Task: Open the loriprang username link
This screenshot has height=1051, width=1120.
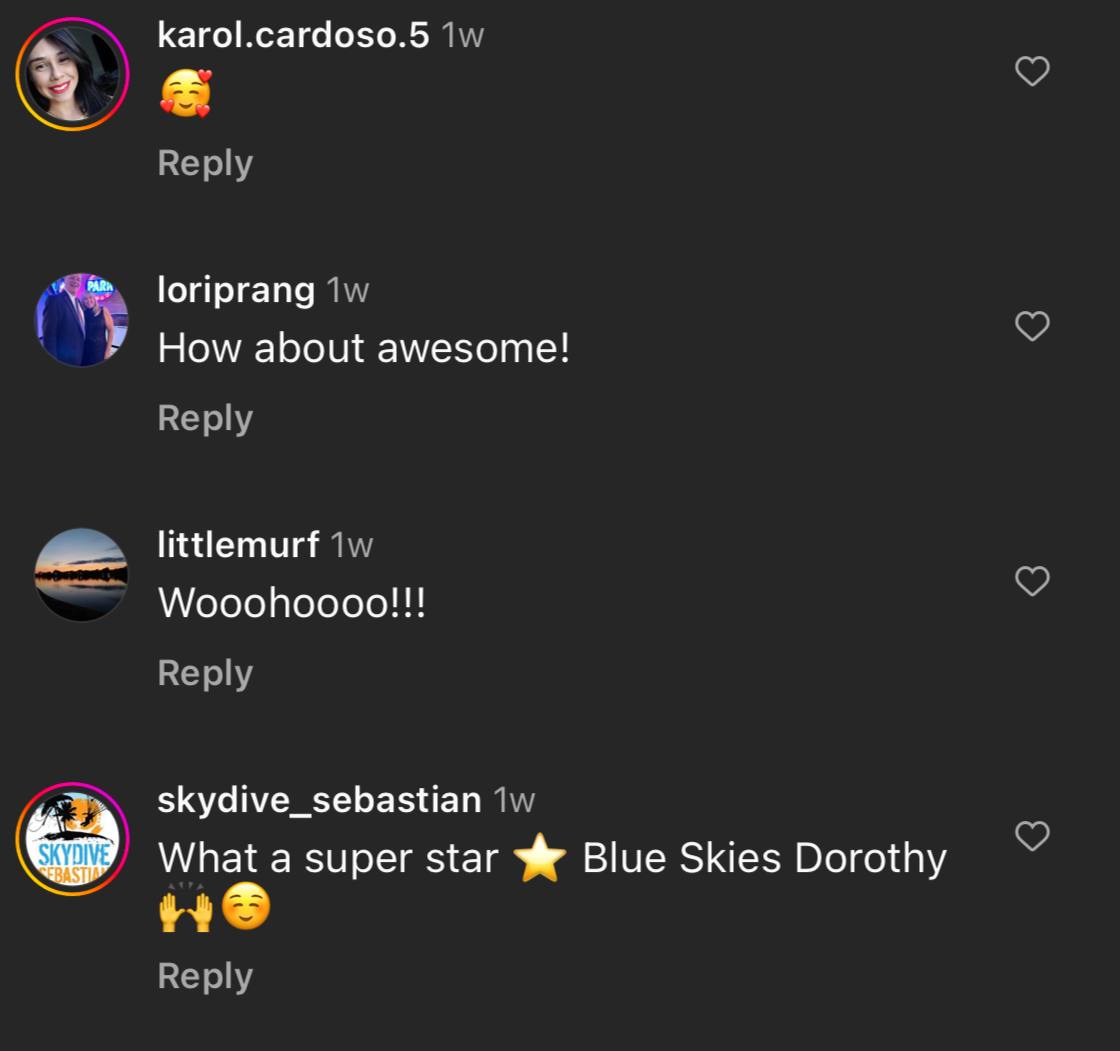Action: (236, 291)
